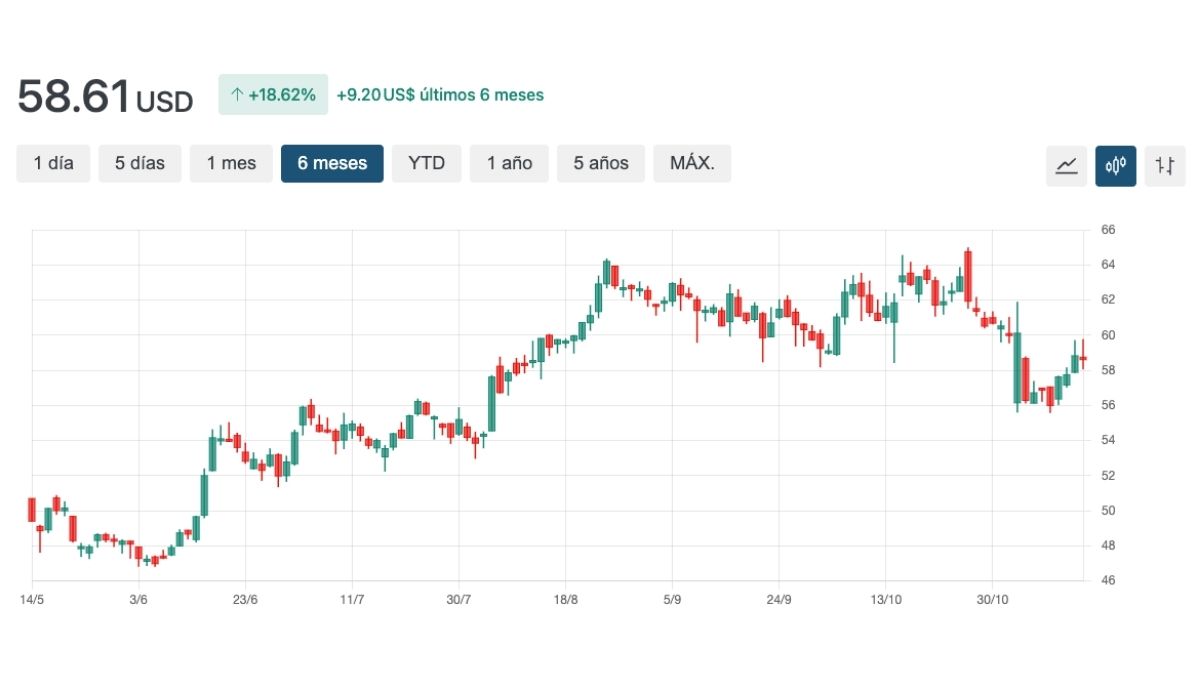Screen dimensions: 1200x675
Task: Click the +9.20 US$ últimos 6 meses text
Action: click(x=440, y=95)
